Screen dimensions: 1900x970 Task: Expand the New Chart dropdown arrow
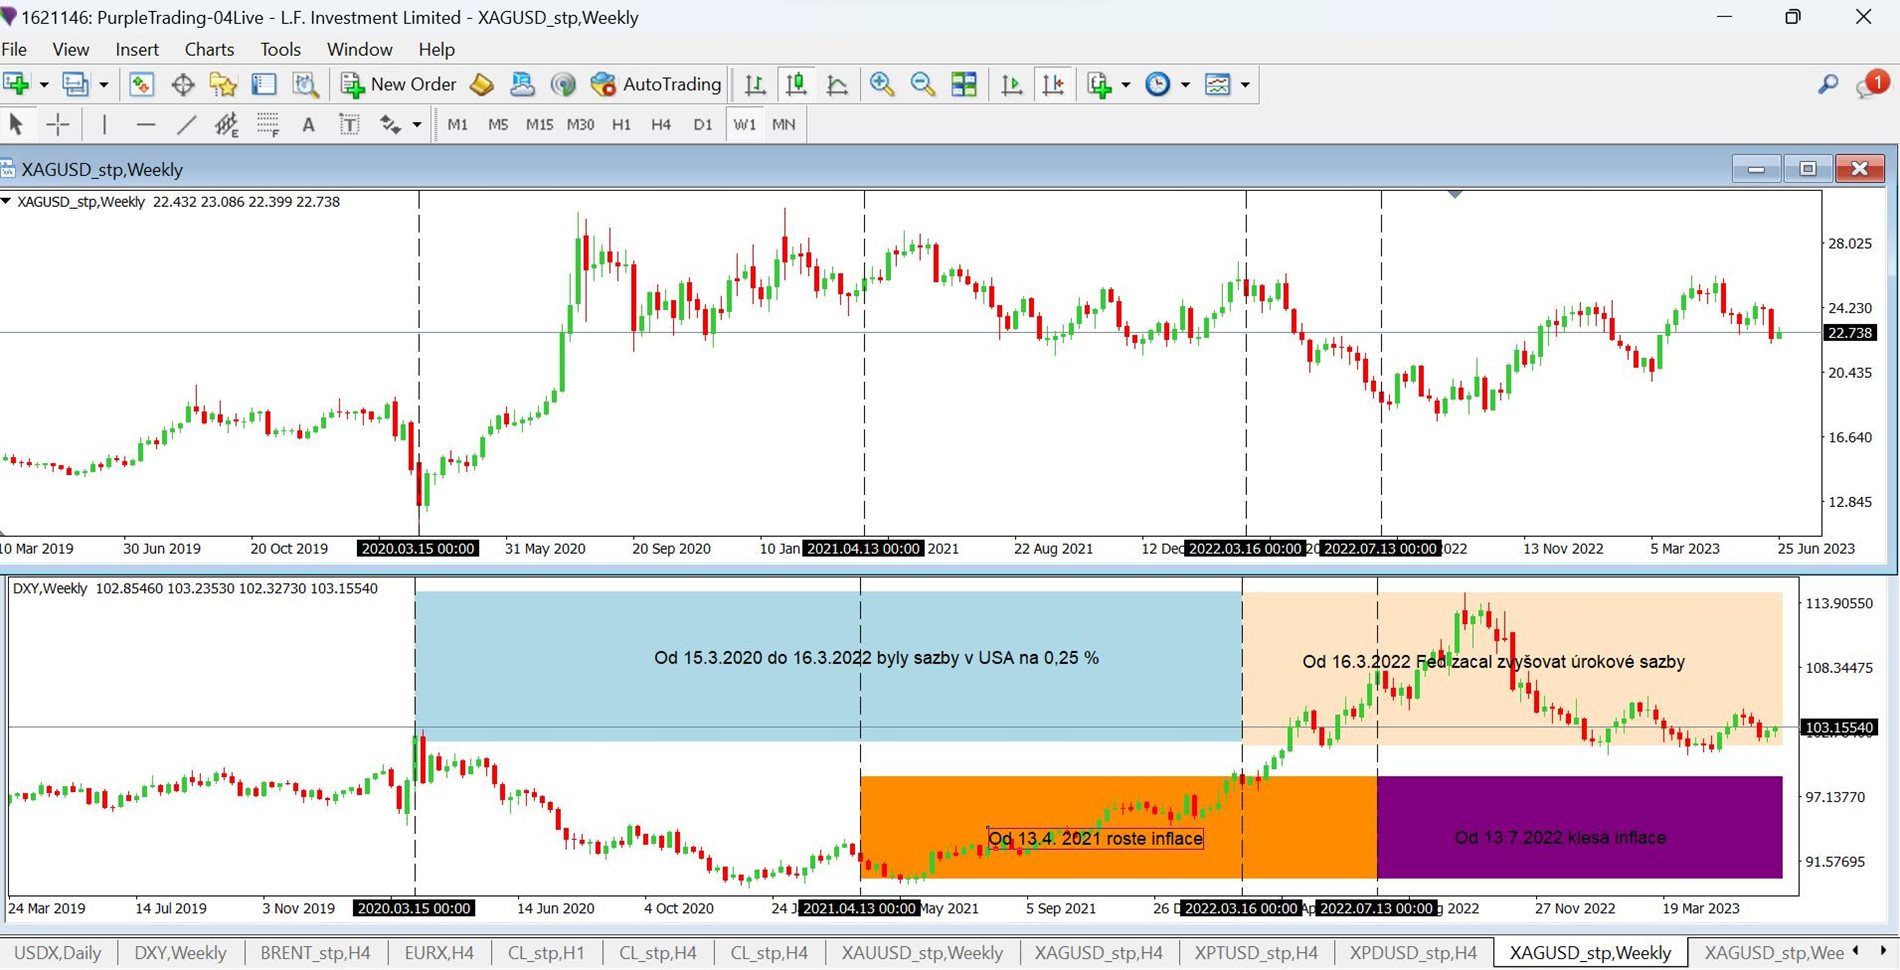[x=43, y=85]
